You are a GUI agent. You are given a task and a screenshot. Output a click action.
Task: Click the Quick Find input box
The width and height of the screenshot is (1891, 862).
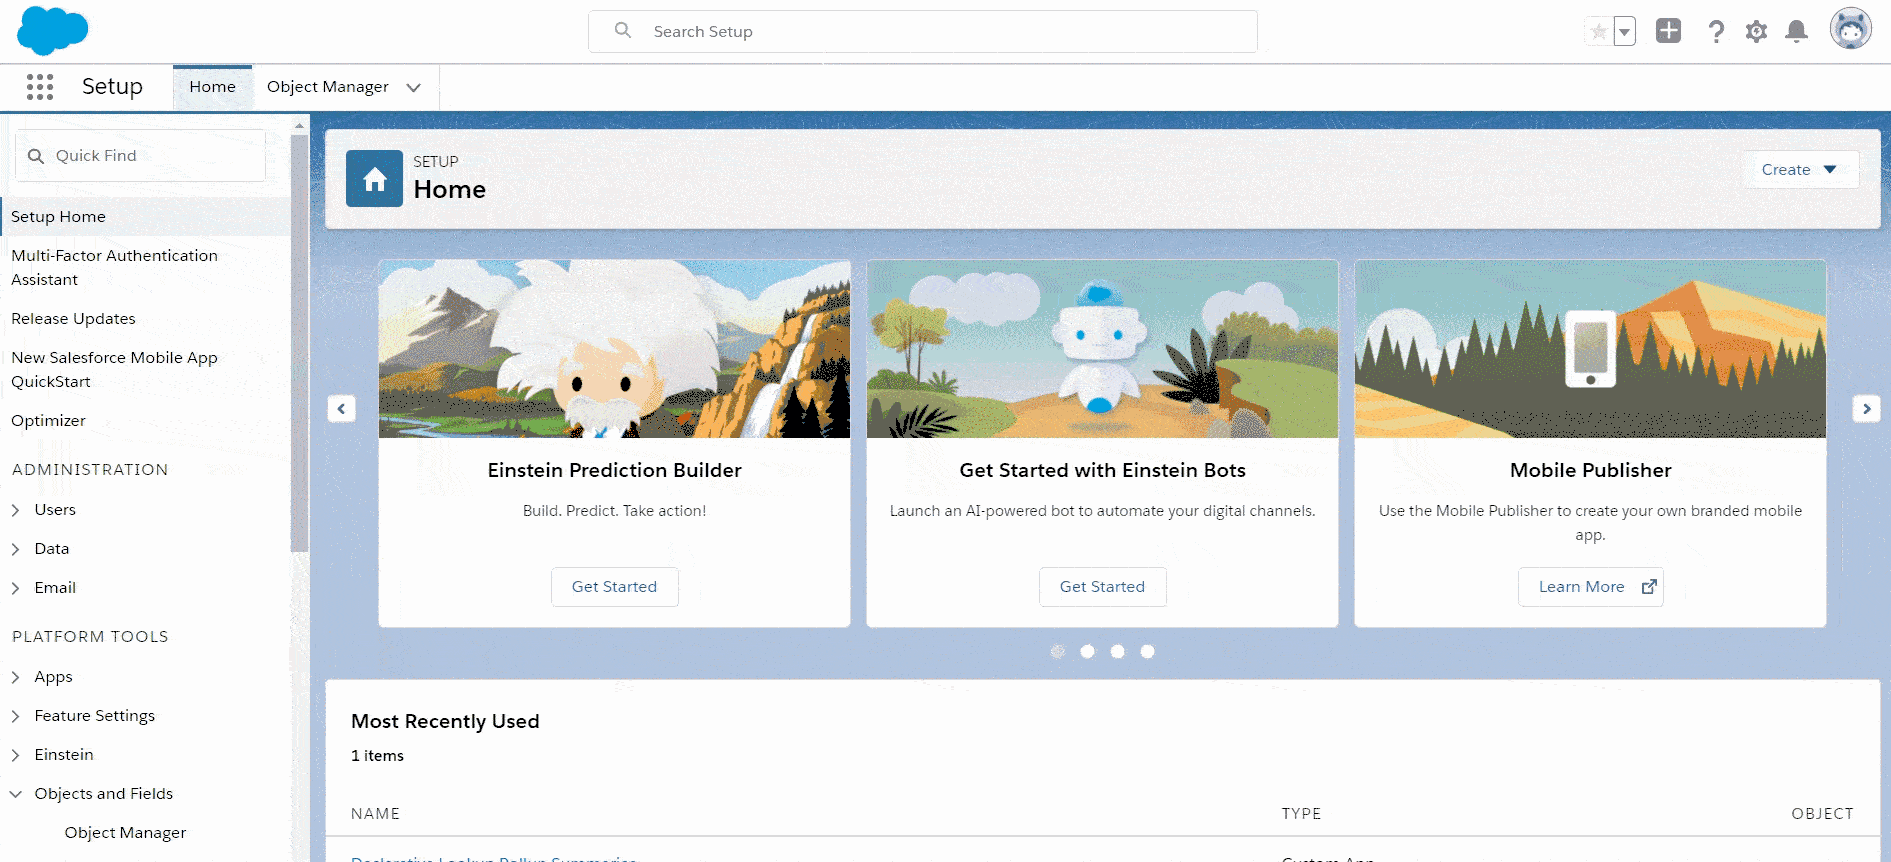click(141, 156)
